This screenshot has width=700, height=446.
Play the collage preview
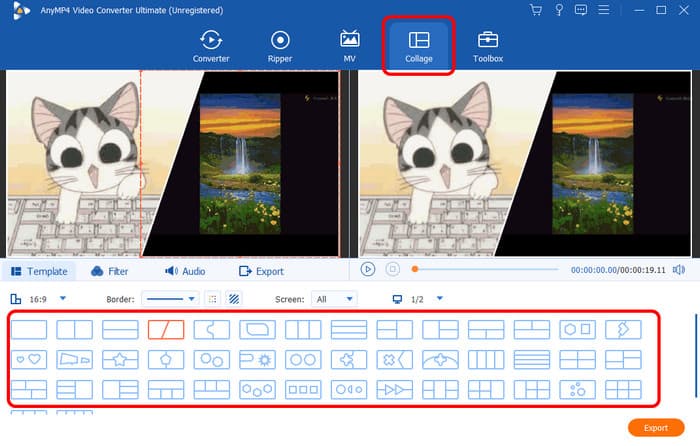(367, 269)
